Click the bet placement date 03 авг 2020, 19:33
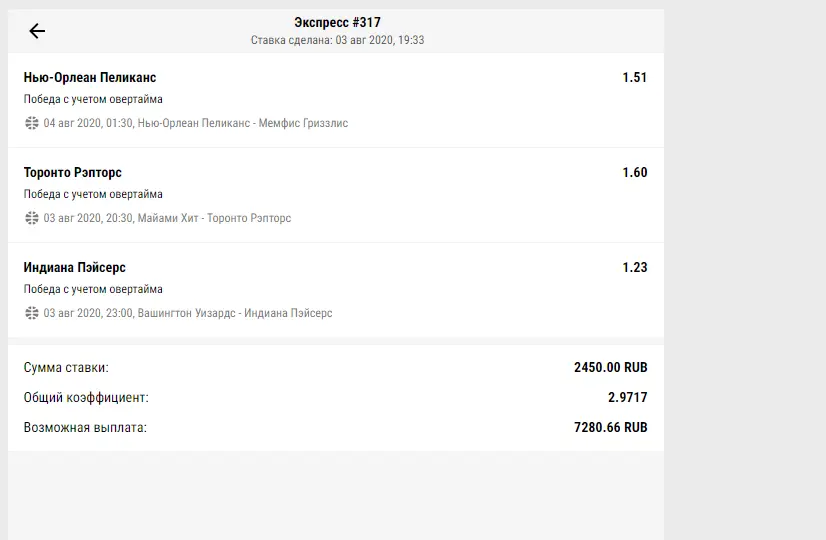 (x=380, y=40)
